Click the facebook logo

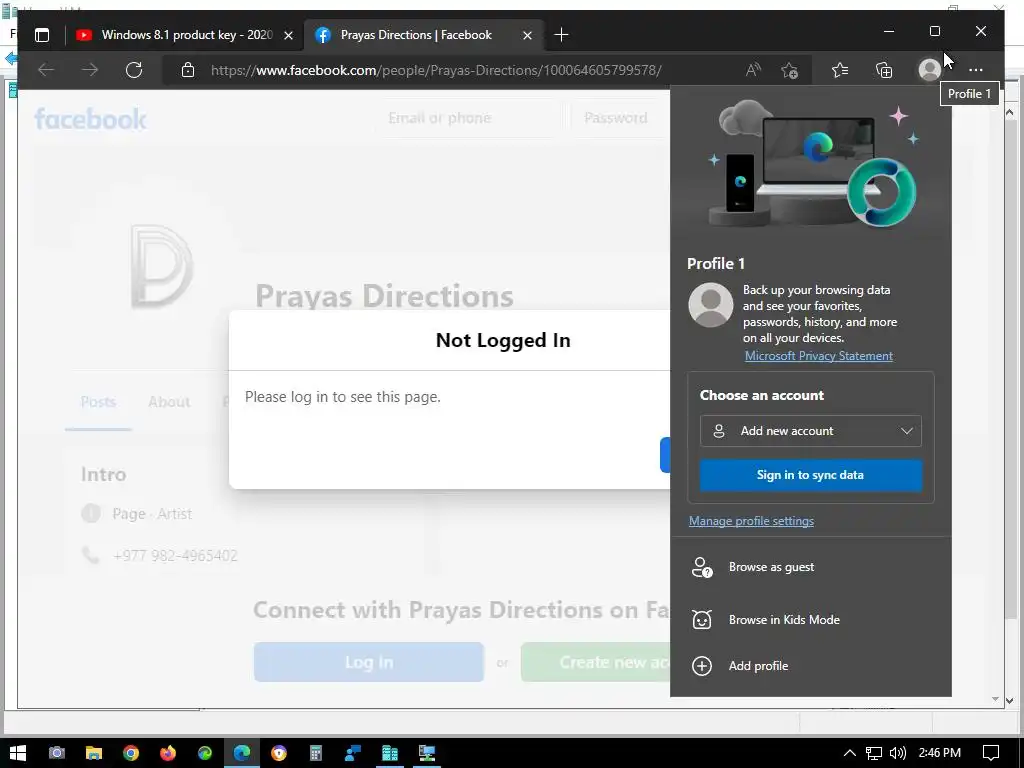point(90,119)
